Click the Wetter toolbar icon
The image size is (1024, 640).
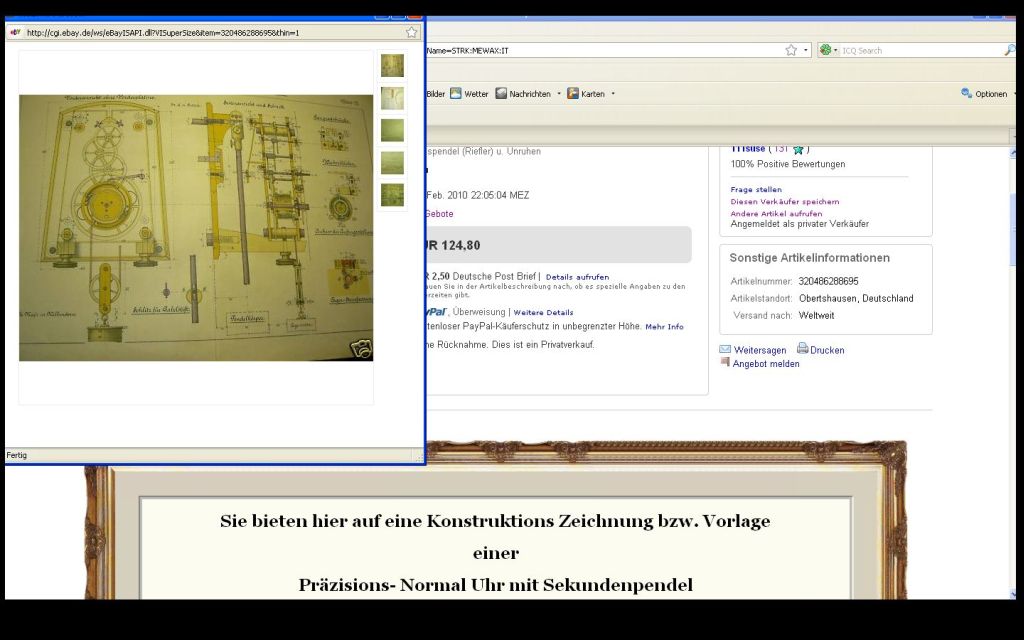[456, 93]
